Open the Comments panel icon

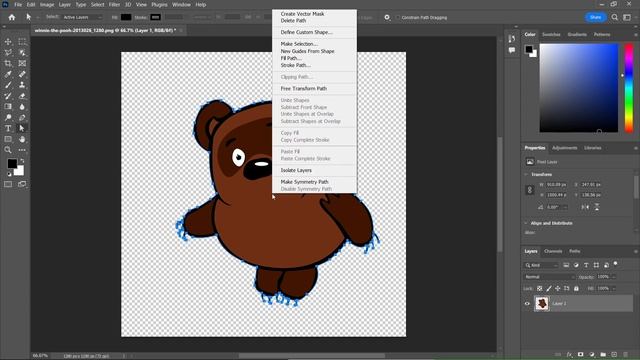click(512, 50)
